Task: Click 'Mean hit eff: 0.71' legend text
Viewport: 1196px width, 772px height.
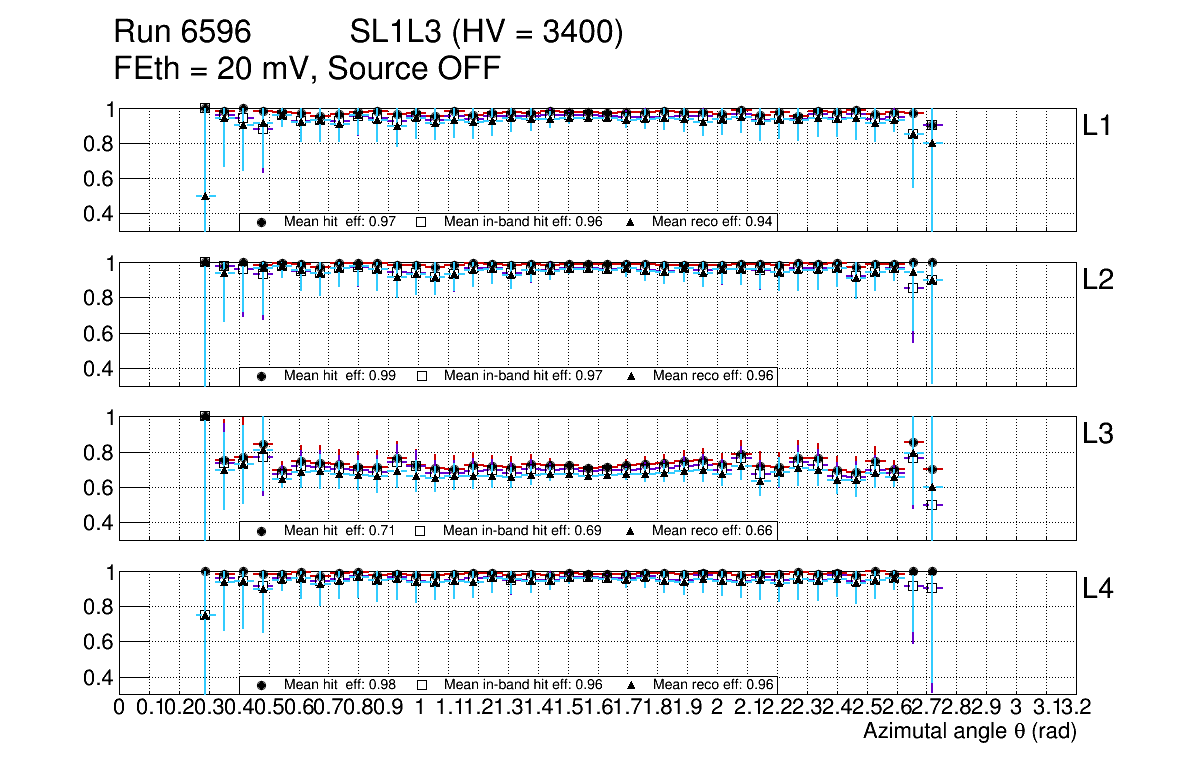Action: 340,530
